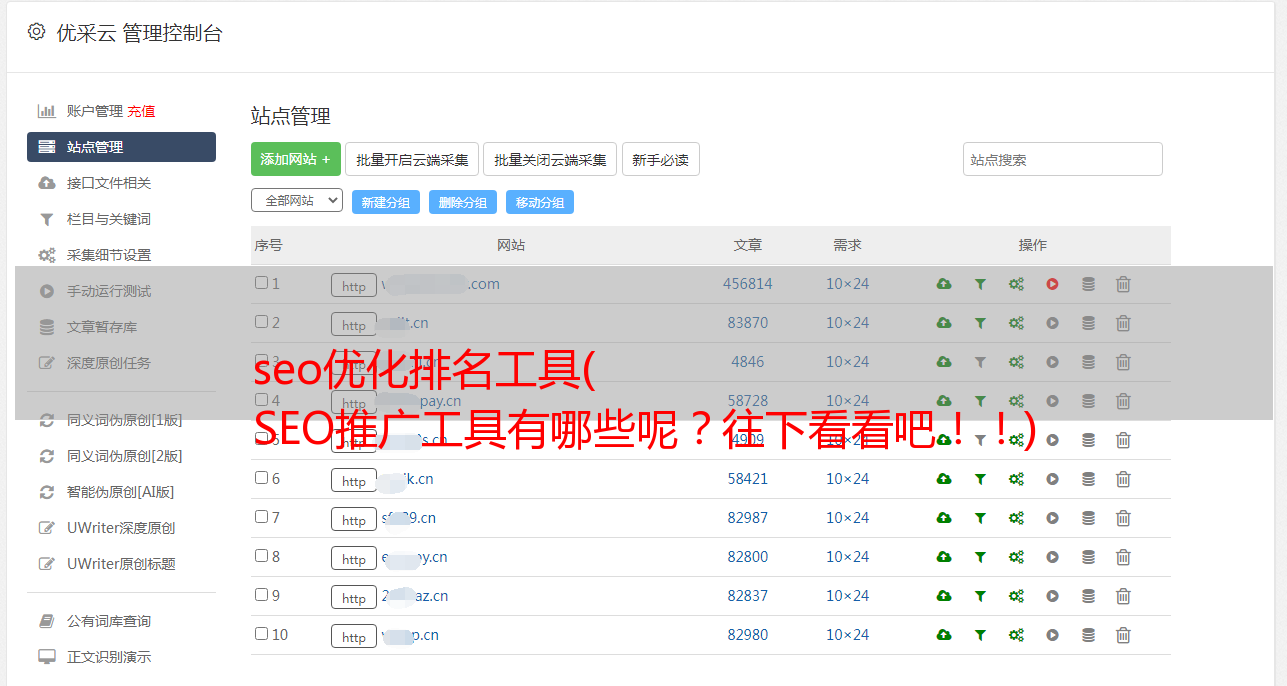
Task: Open 采集细节设置 sidebar item
Action: (x=109, y=255)
